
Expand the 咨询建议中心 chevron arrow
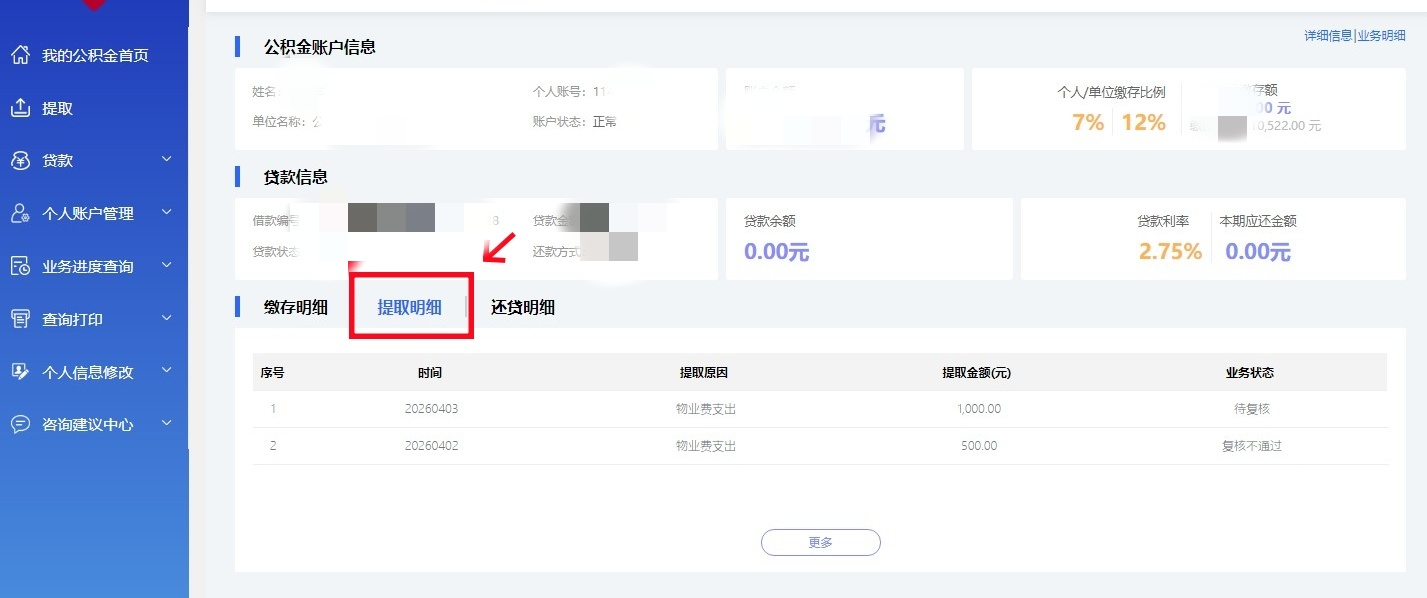(167, 423)
